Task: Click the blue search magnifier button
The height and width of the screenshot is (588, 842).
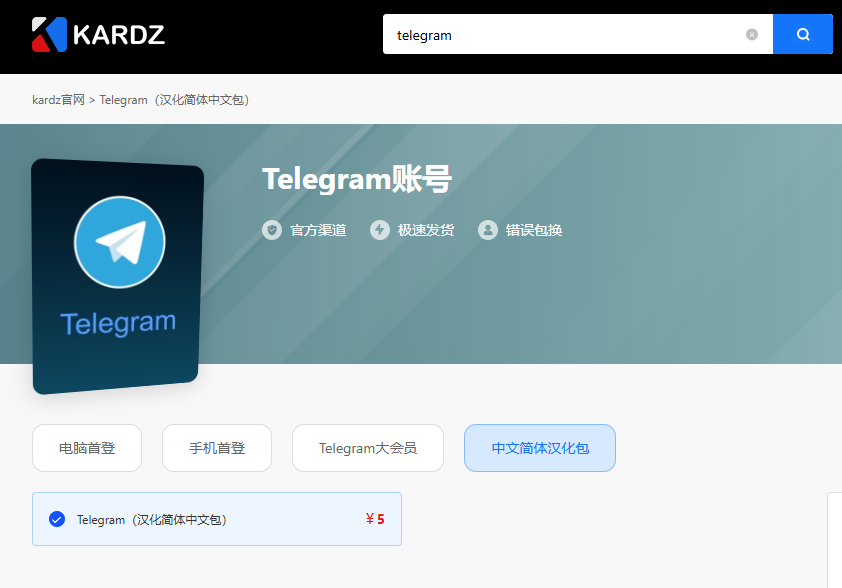Action: 803,34
